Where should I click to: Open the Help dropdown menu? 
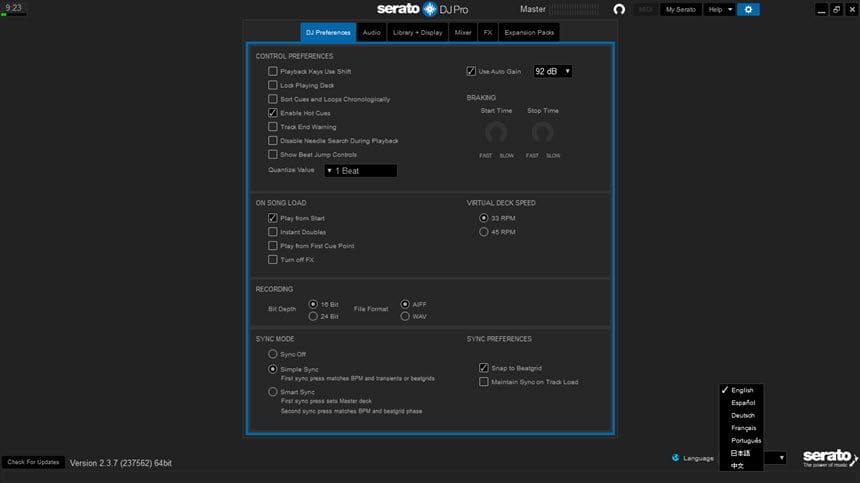pos(720,9)
